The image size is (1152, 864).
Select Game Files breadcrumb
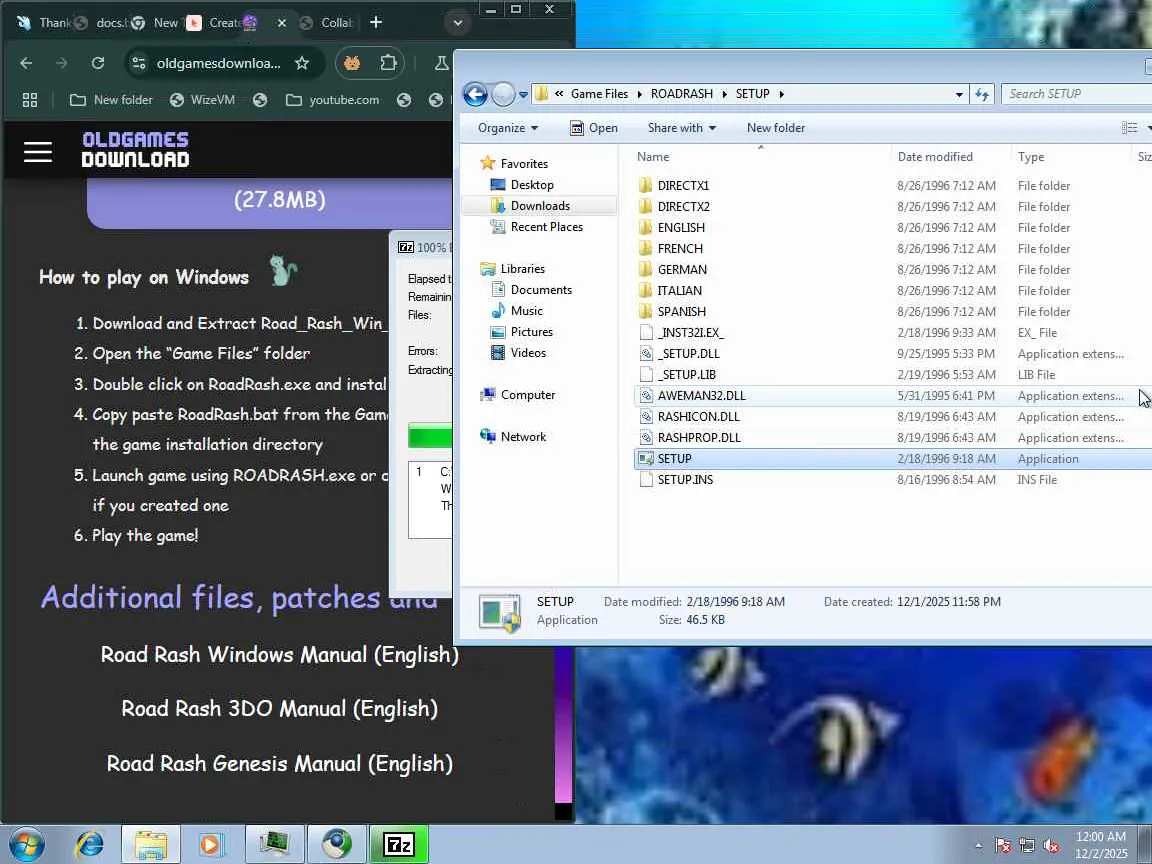coord(600,94)
